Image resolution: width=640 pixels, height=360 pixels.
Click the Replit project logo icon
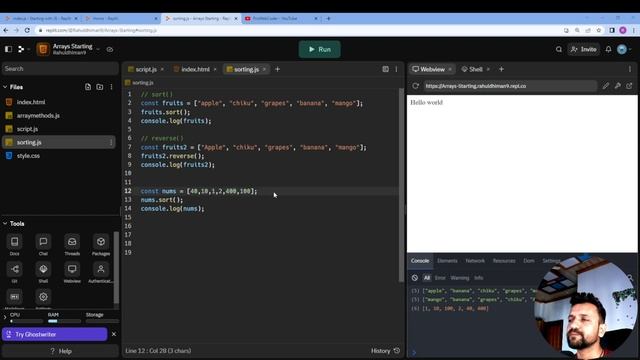pos(43,49)
